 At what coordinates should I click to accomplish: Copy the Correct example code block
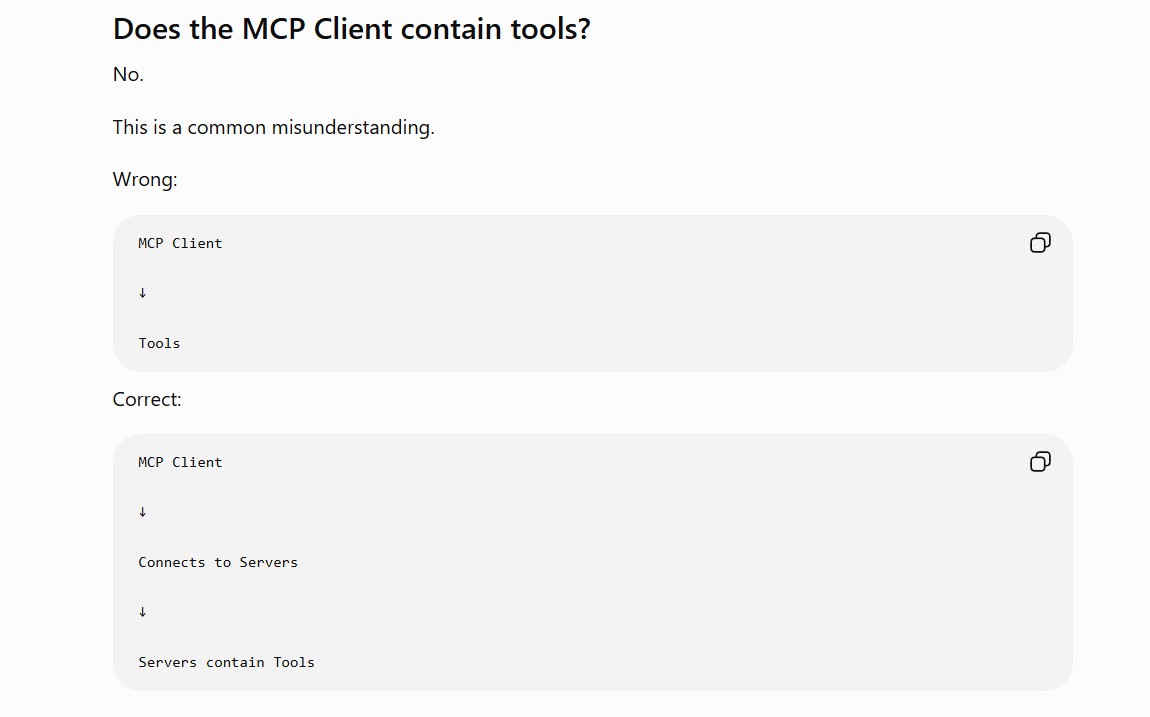(x=1040, y=462)
